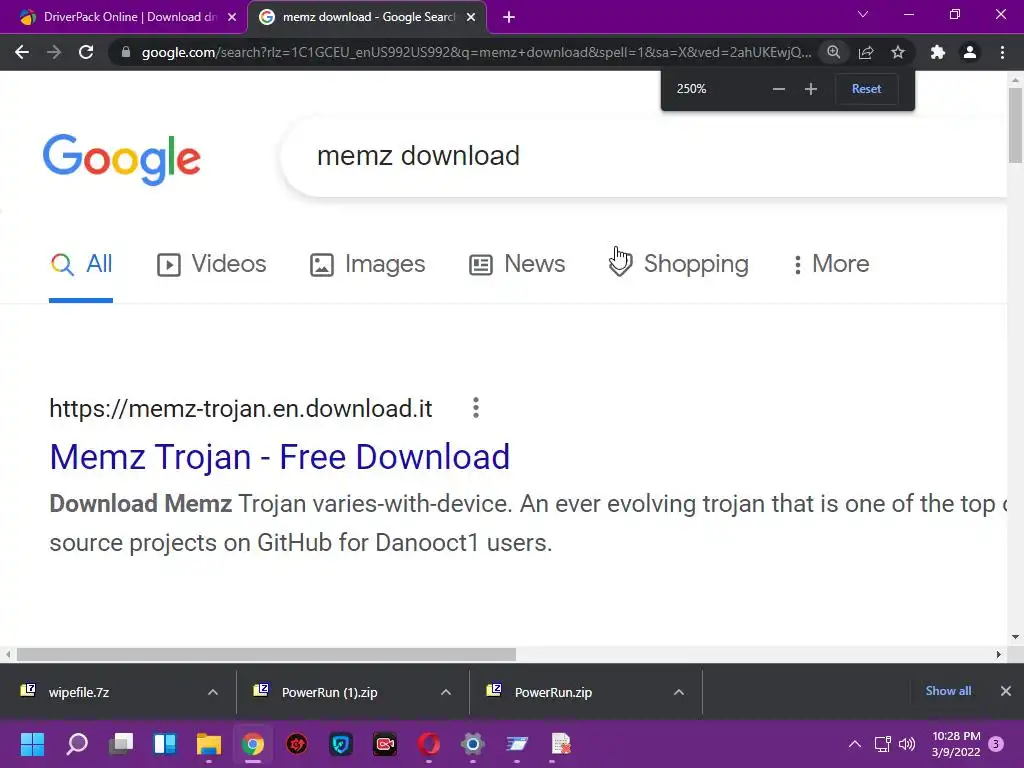Open the red screen recorder taskbar icon
The width and height of the screenshot is (1024, 768).
(x=385, y=744)
